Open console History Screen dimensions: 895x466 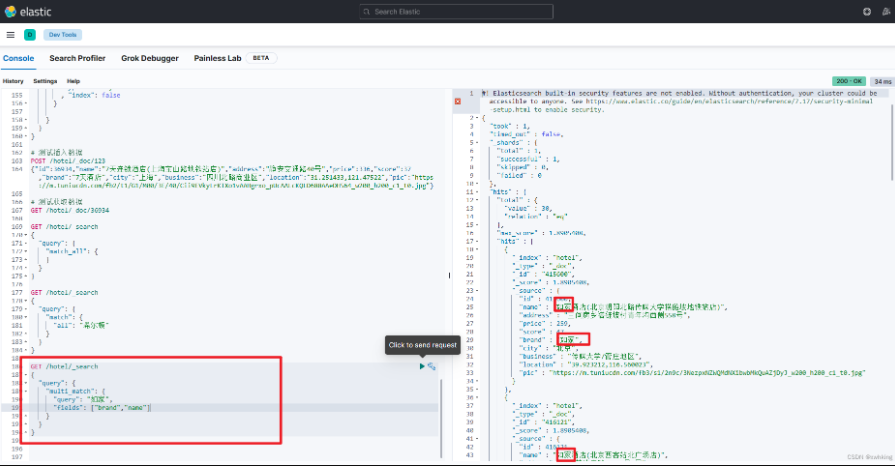13,81
